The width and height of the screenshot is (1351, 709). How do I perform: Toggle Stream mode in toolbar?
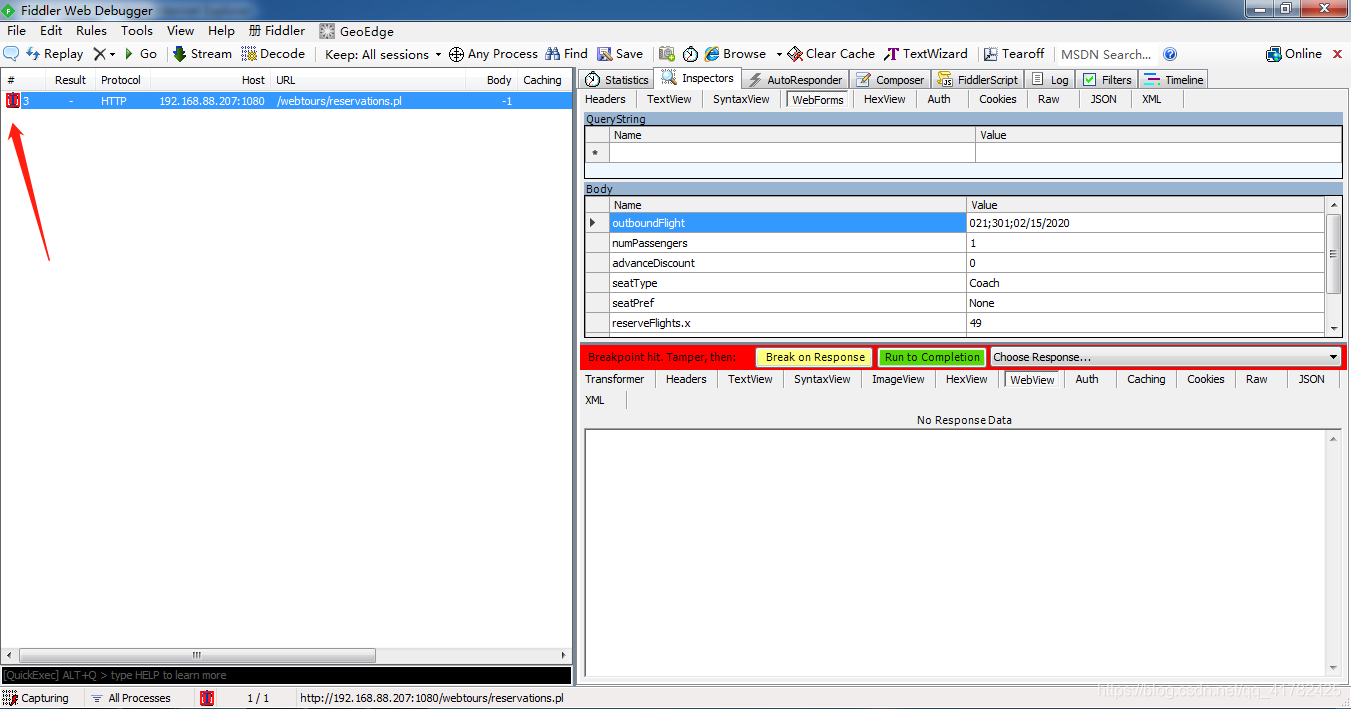click(202, 54)
